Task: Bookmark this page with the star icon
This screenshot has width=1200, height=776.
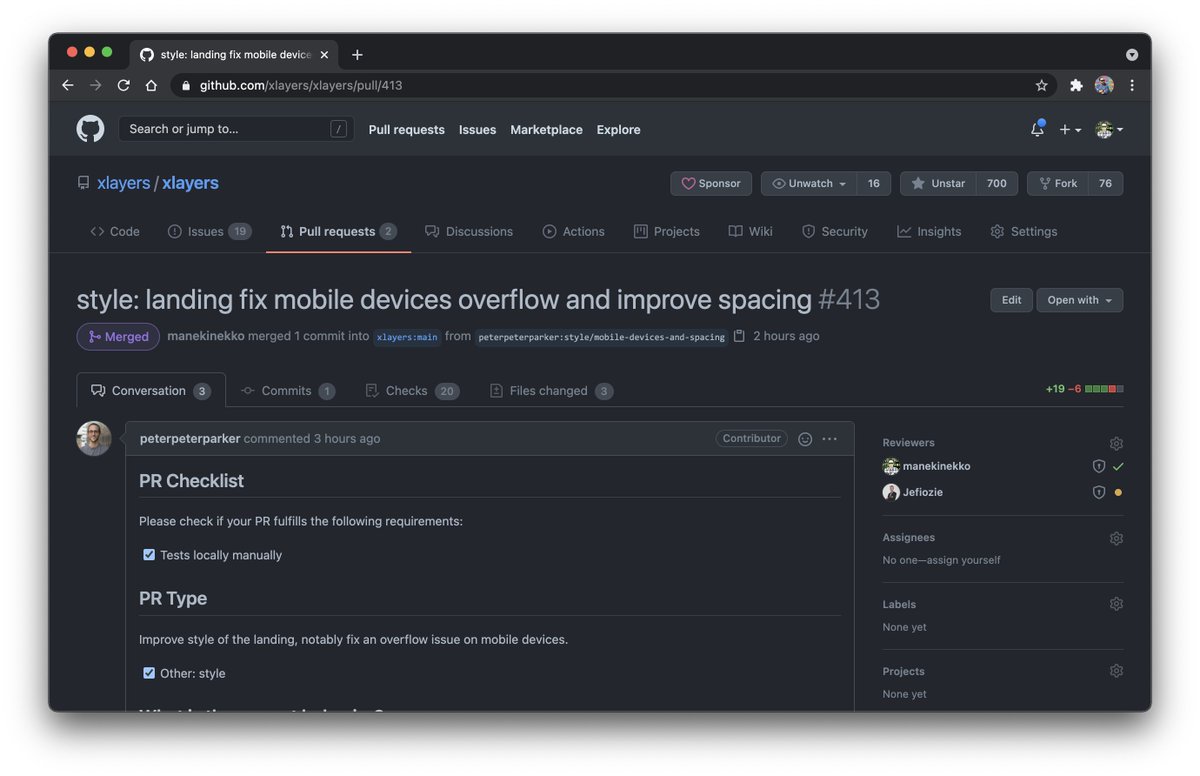Action: (x=1041, y=85)
